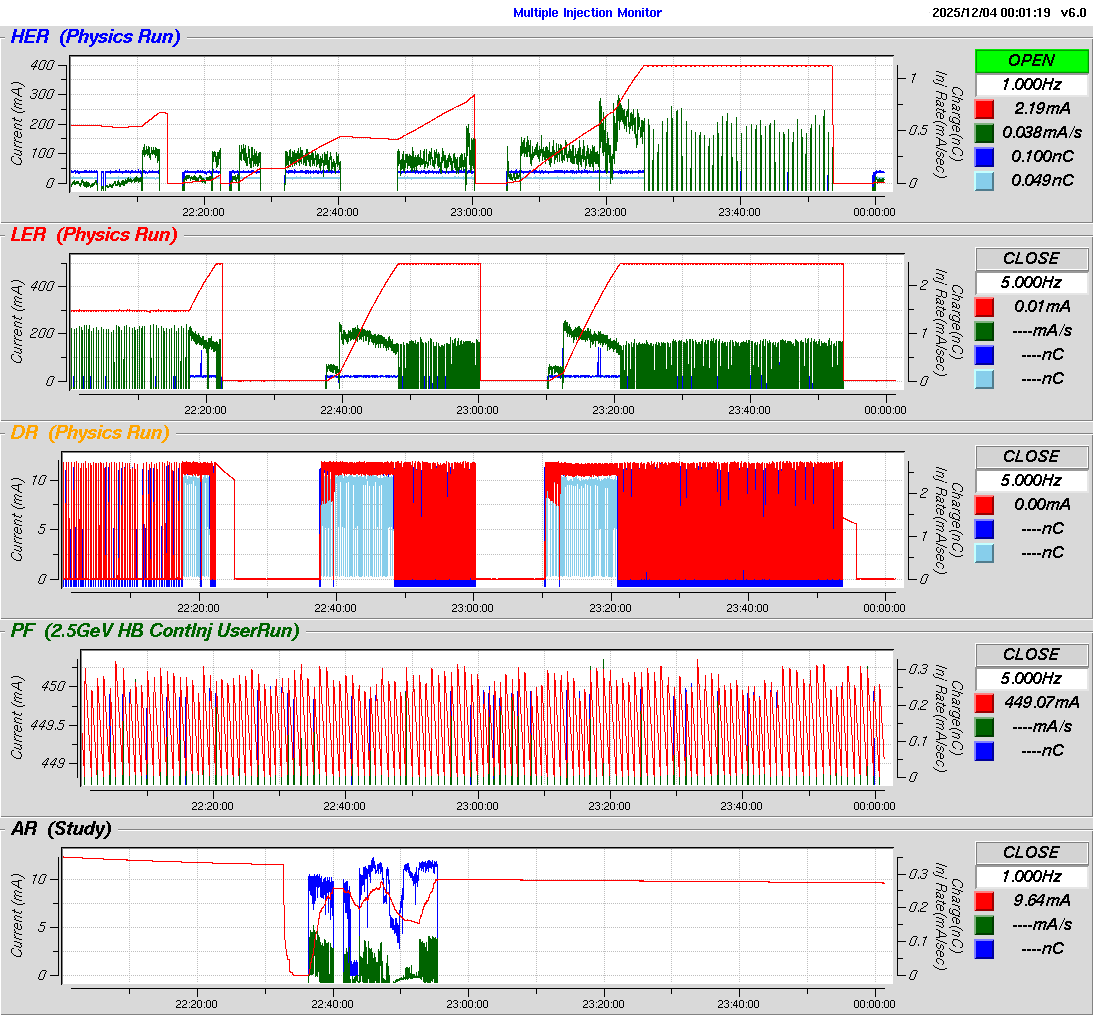Click the LER red 0.01mA legend swatch

(984, 306)
